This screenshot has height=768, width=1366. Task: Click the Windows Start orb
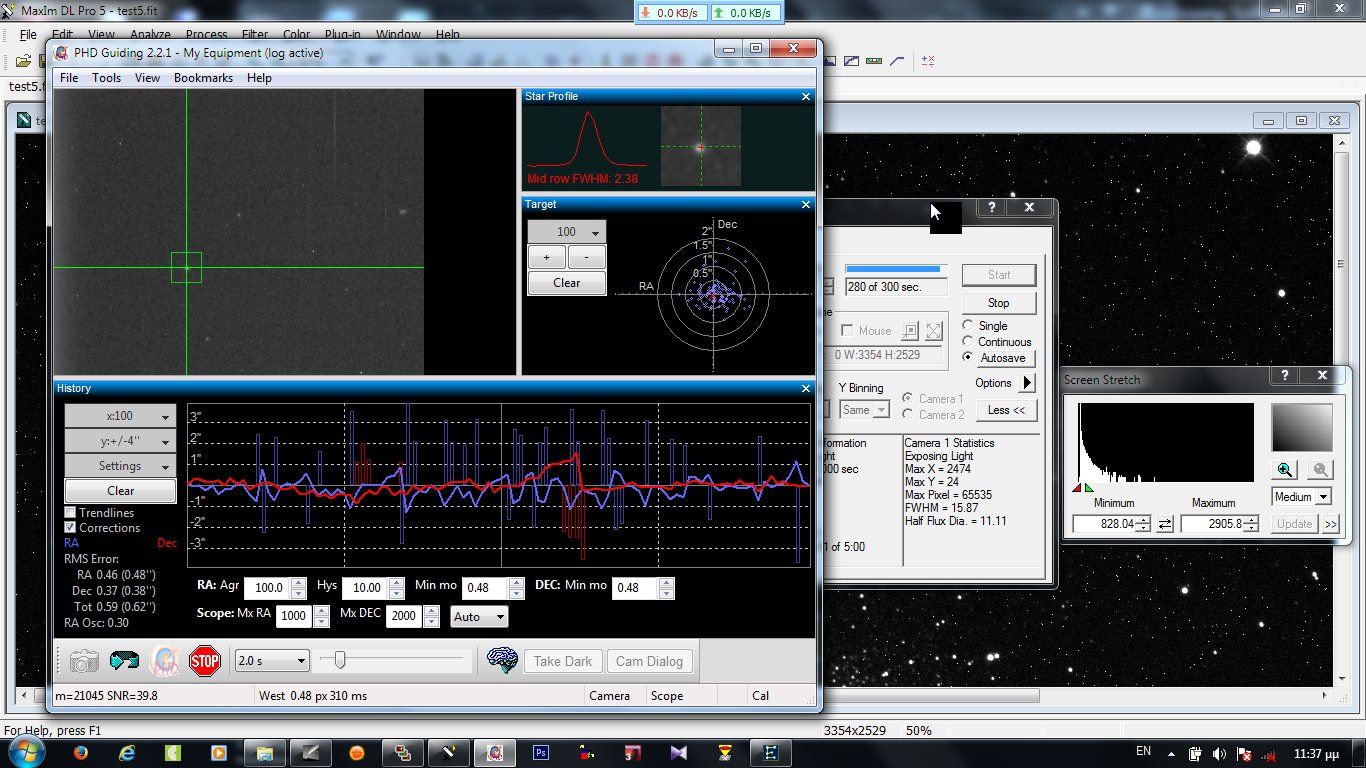pos(24,752)
